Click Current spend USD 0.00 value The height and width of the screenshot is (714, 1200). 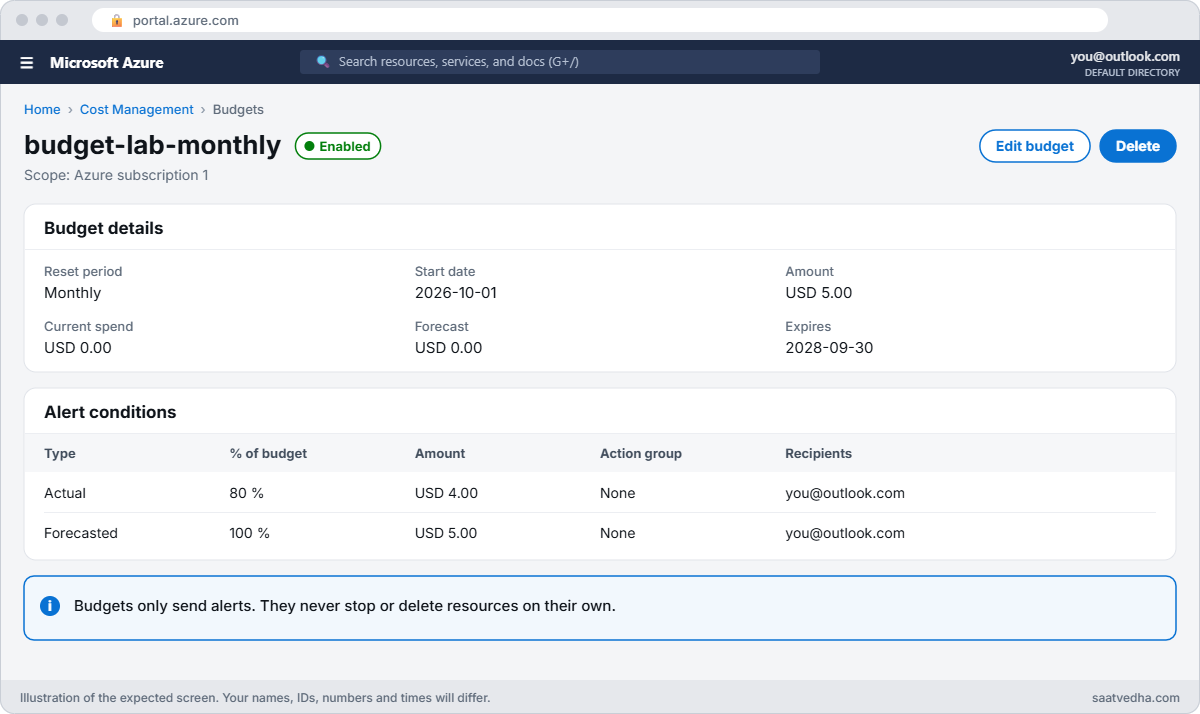(78, 348)
